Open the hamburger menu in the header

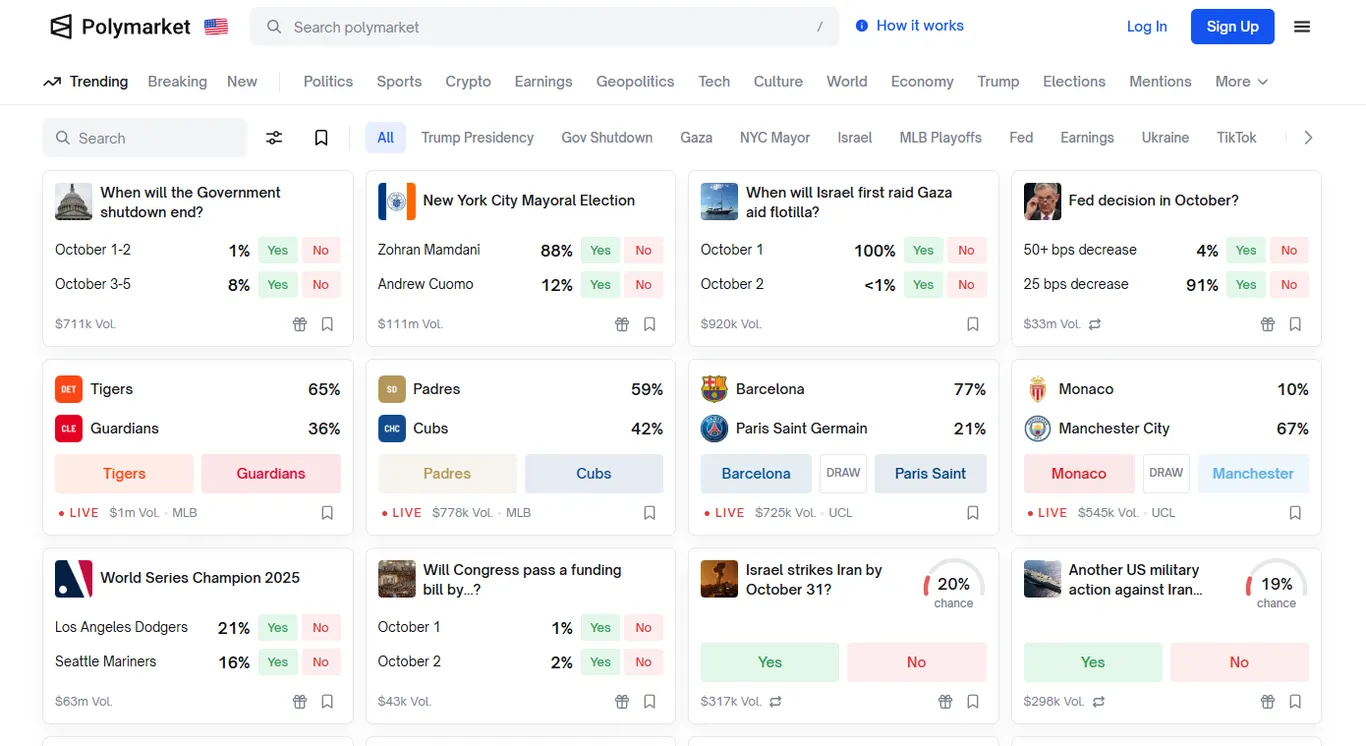tap(1302, 27)
